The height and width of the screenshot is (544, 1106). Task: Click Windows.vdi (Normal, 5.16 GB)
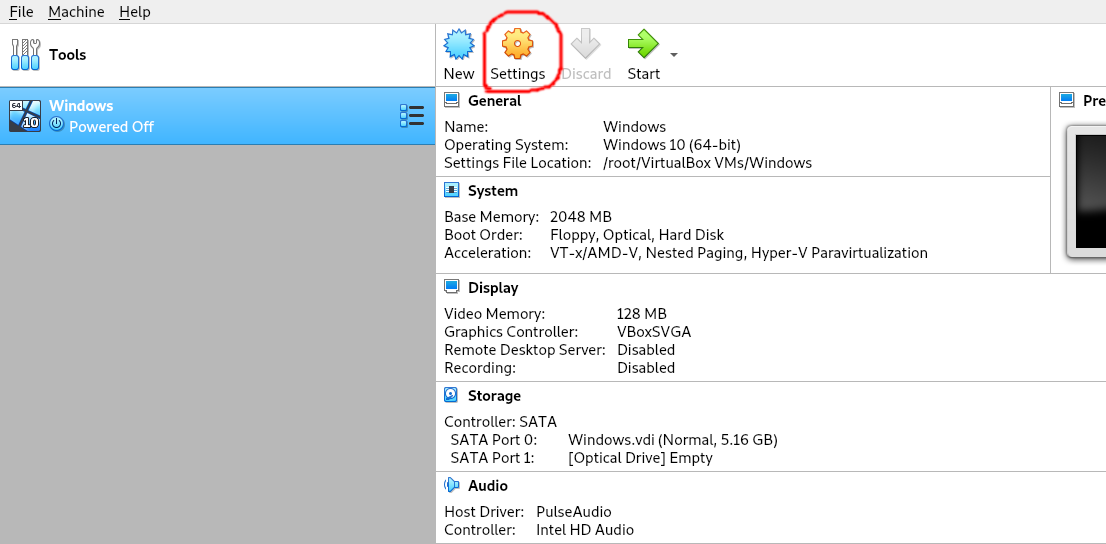pos(673,440)
